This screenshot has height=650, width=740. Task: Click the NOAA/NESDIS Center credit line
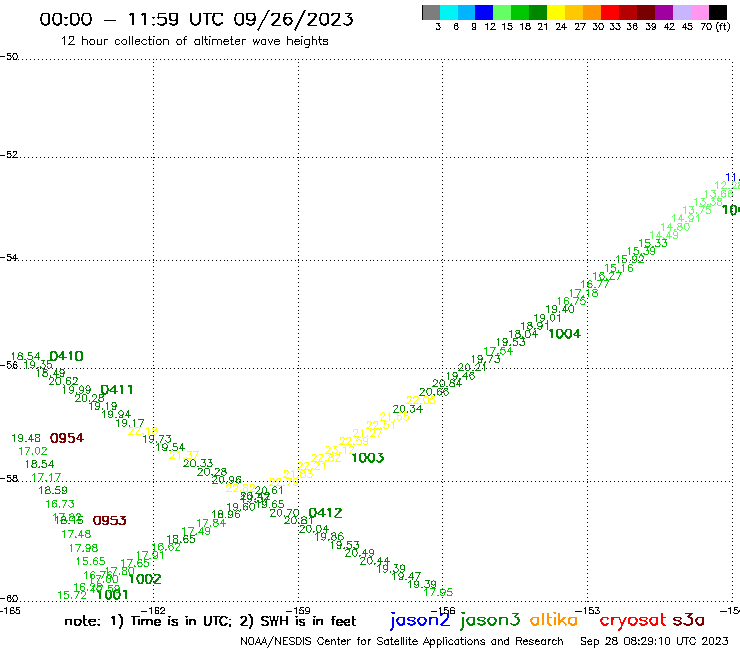(x=402, y=641)
